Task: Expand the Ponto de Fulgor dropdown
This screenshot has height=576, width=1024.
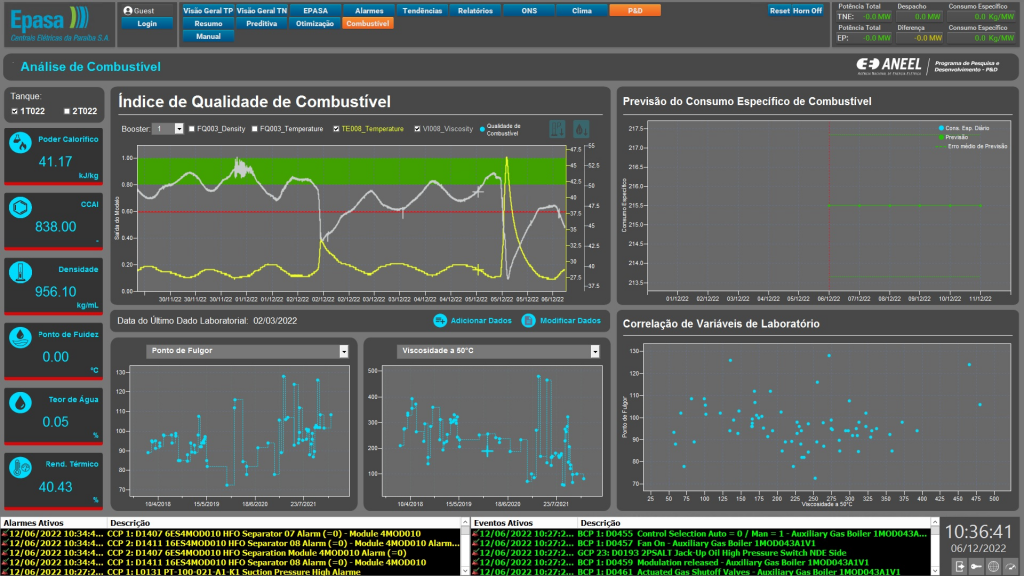Action: [343, 351]
